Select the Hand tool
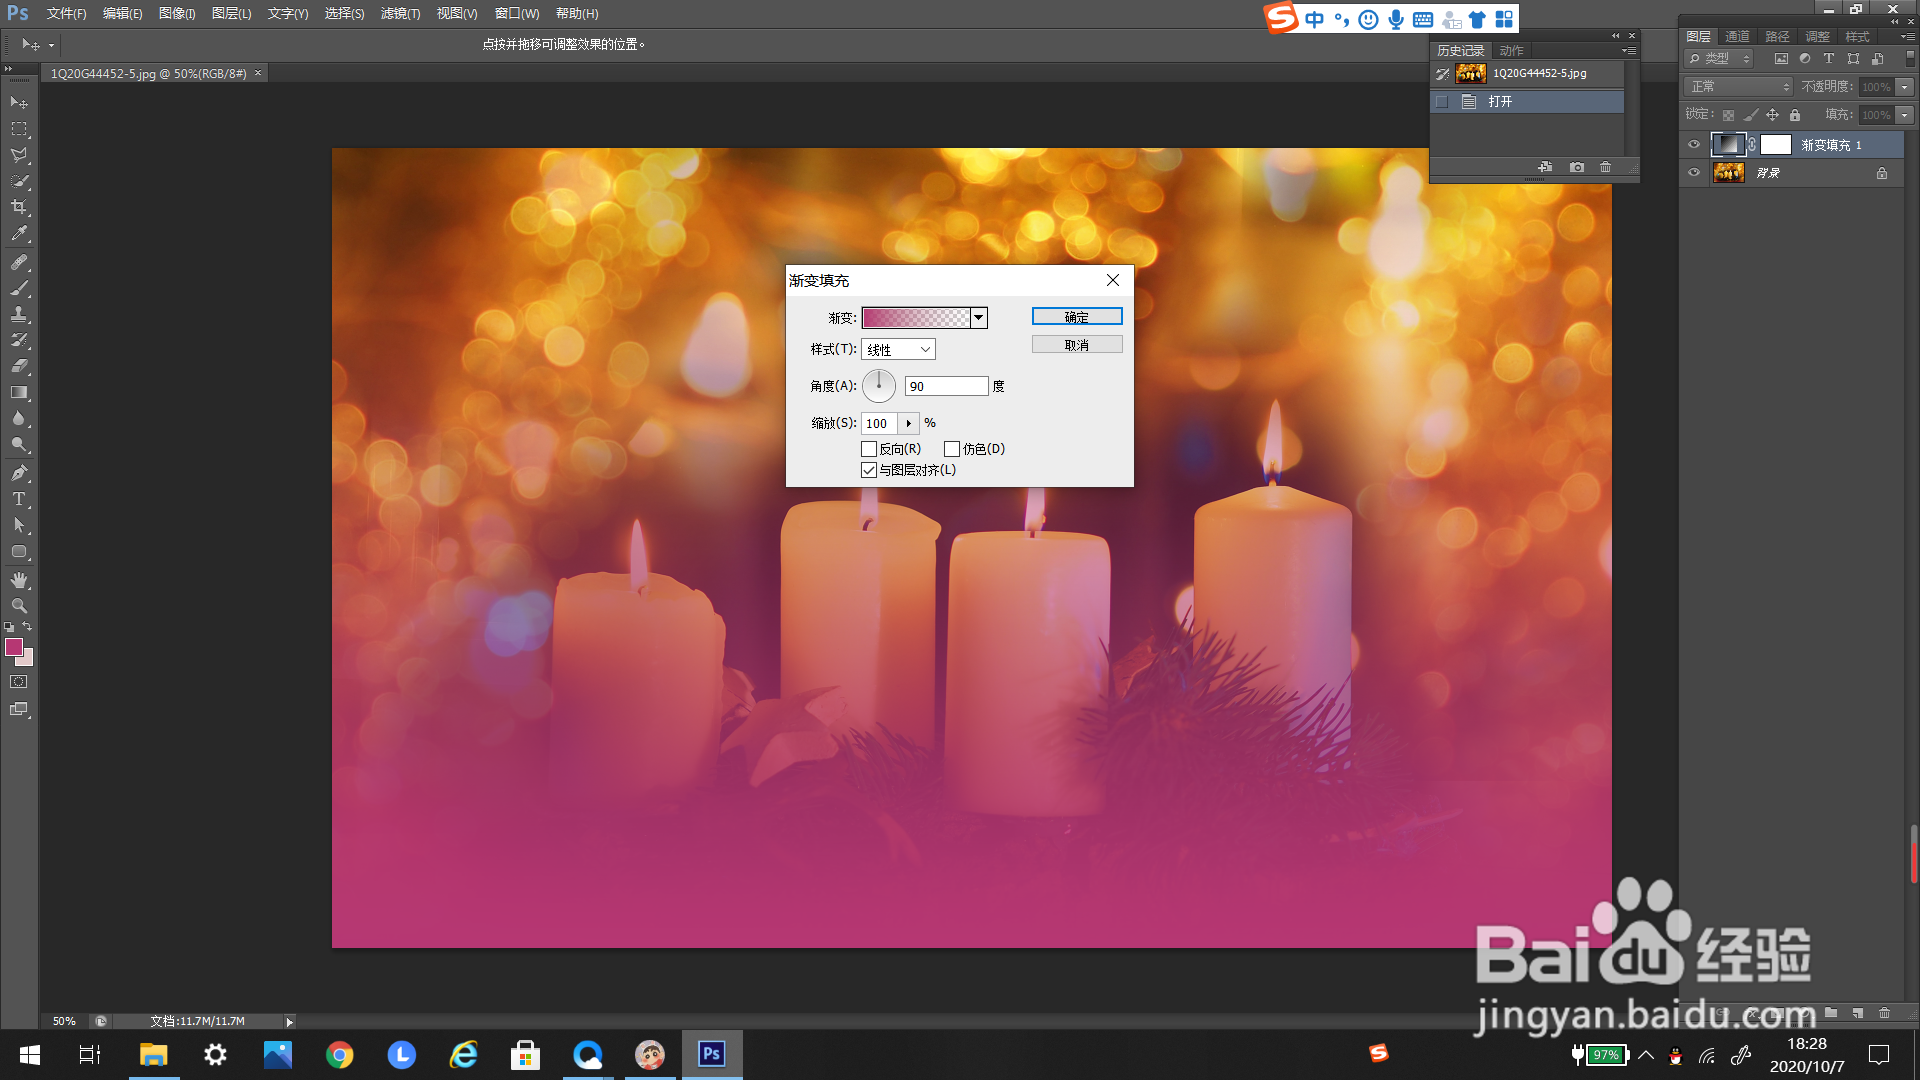The image size is (1920, 1080). coord(19,580)
